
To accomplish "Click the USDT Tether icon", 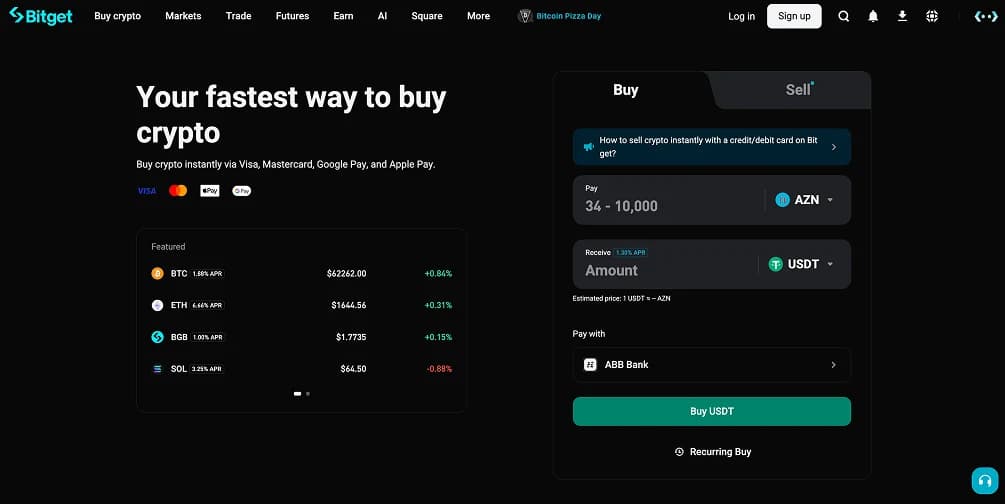I will [x=776, y=264].
